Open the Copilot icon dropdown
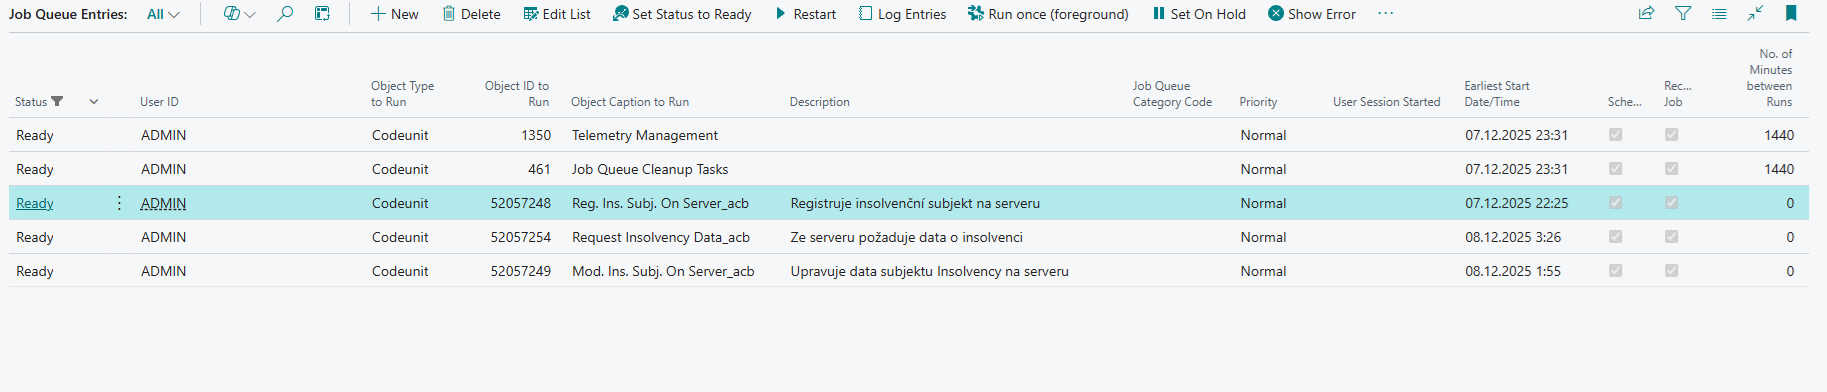 pos(239,14)
